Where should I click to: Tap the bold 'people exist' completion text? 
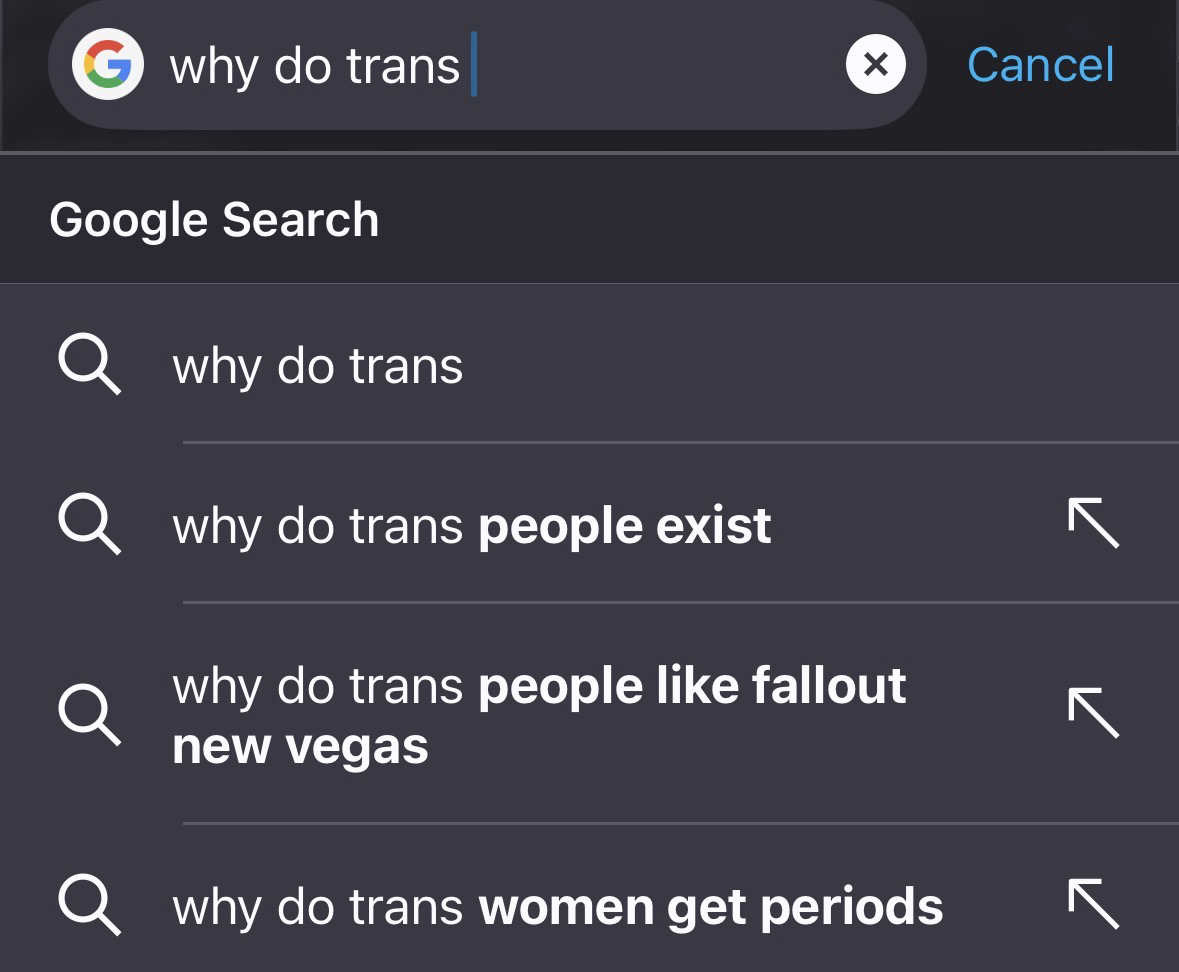pos(625,526)
